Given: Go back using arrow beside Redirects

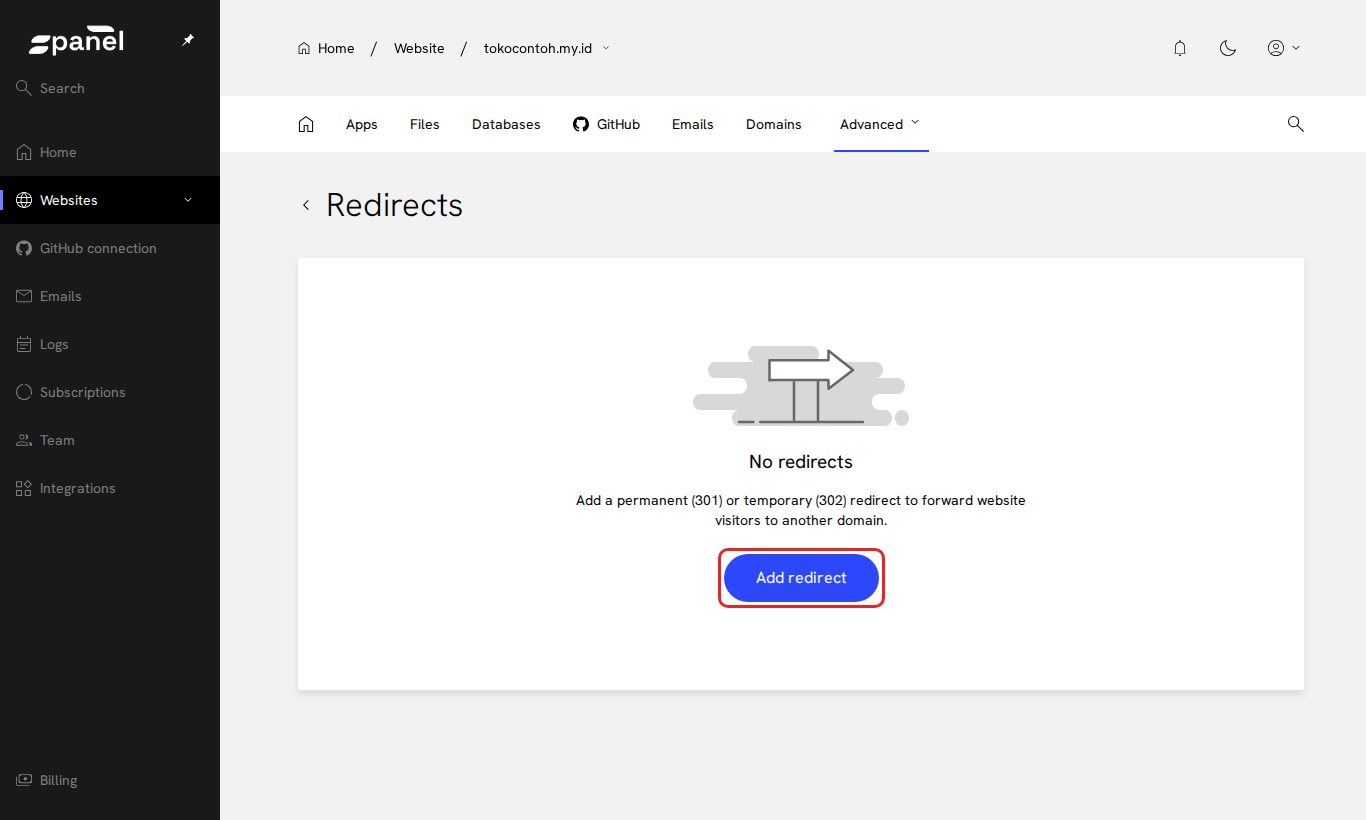Looking at the screenshot, I should [x=306, y=205].
